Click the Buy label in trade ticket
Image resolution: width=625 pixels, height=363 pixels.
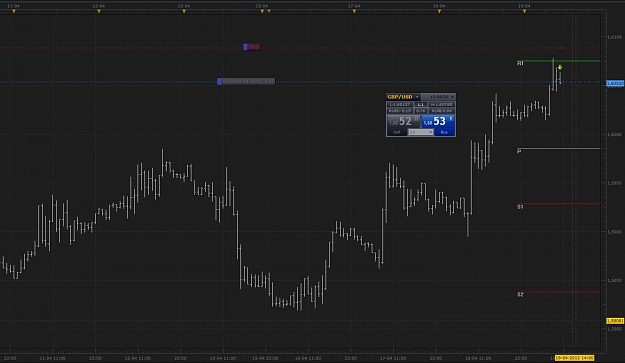pyautogui.click(x=444, y=132)
